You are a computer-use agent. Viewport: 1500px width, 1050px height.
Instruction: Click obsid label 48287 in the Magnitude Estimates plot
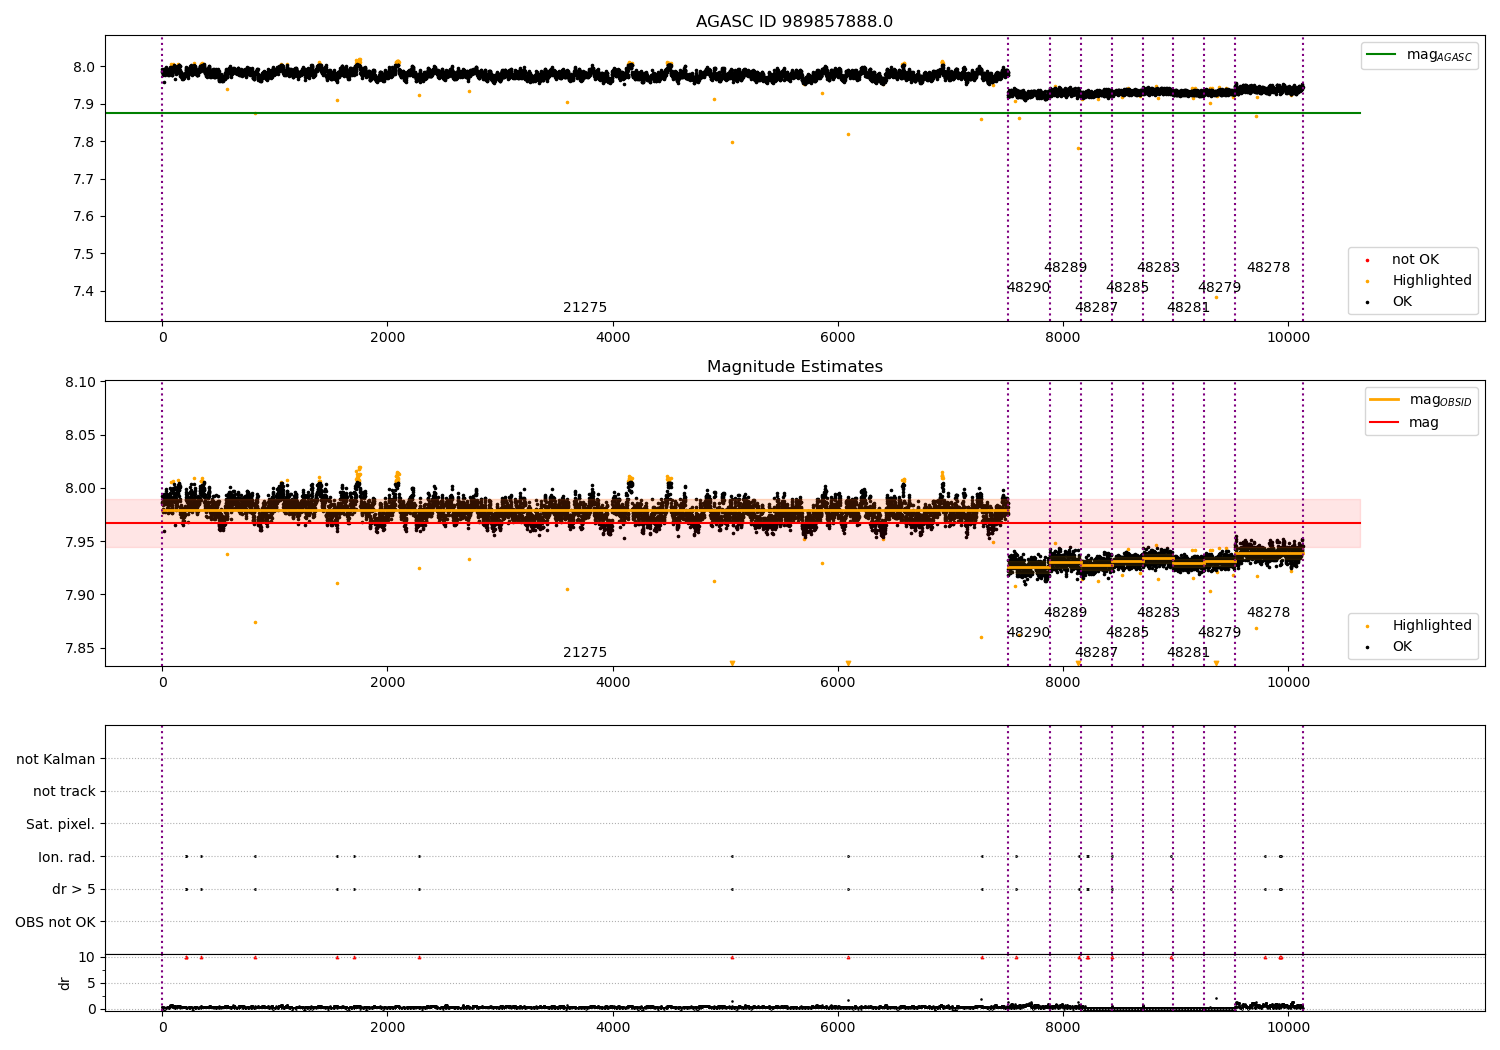pos(1096,653)
